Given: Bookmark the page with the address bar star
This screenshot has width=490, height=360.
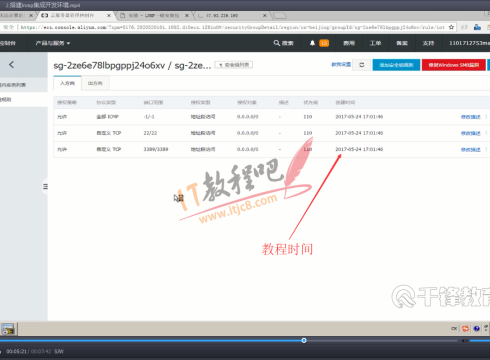Looking at the screenshot, I should pyautogui.click(x=451, y=27).
